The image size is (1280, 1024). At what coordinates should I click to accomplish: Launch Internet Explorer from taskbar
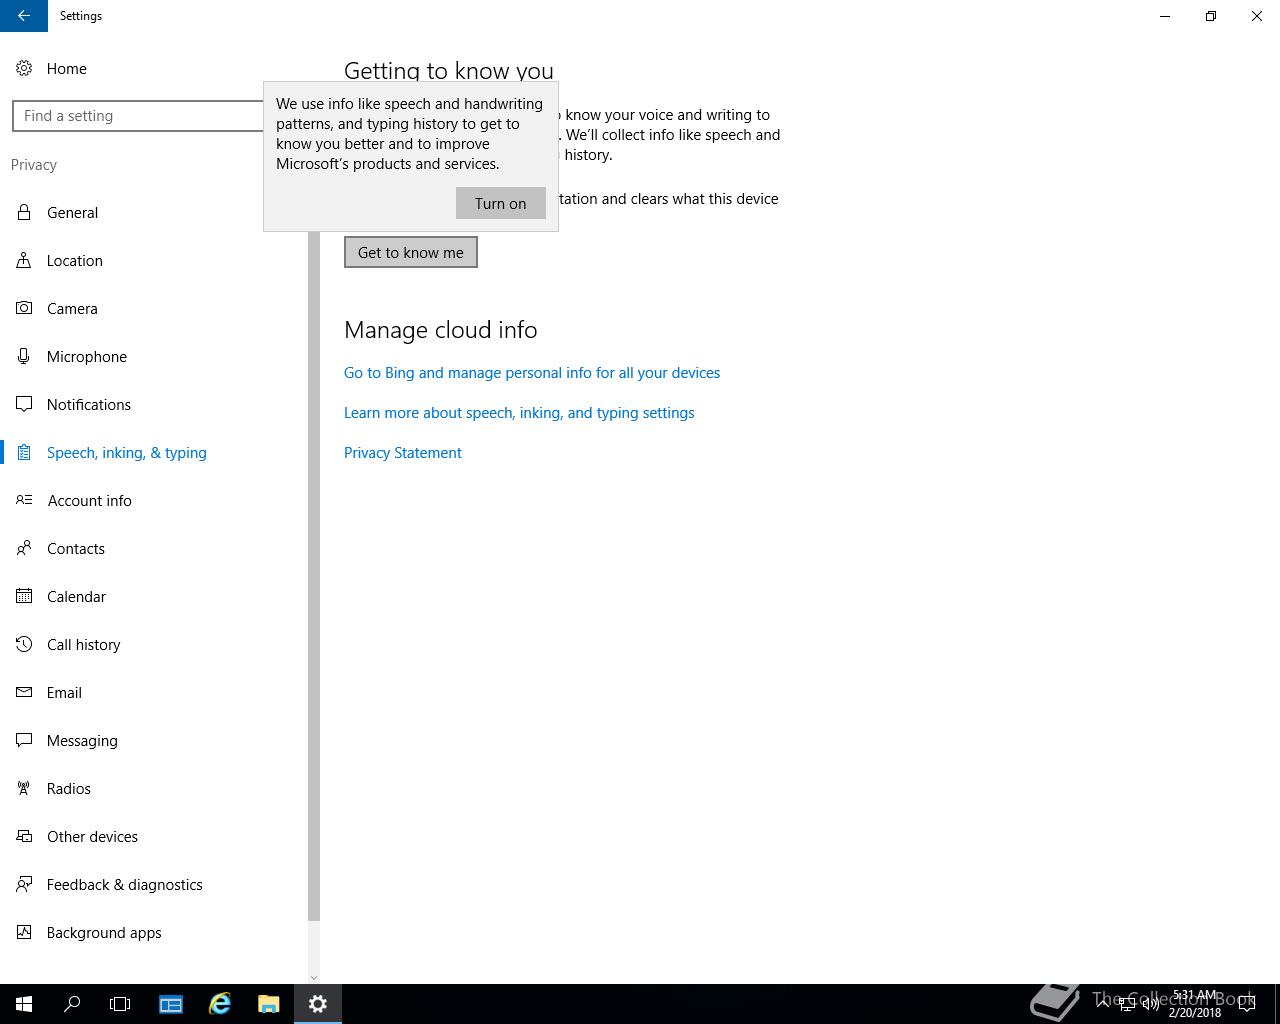[219, 1004]
